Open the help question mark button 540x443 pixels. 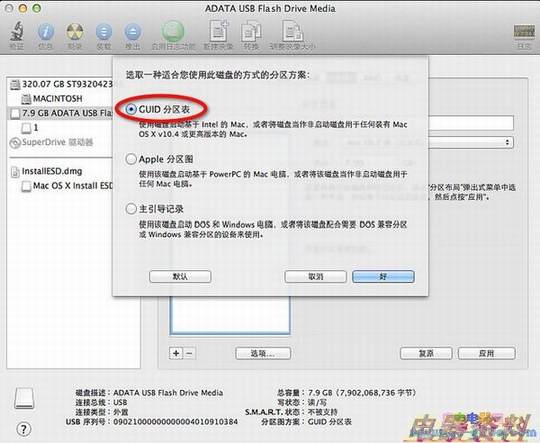pyautogui.click(x=23, y=429)
